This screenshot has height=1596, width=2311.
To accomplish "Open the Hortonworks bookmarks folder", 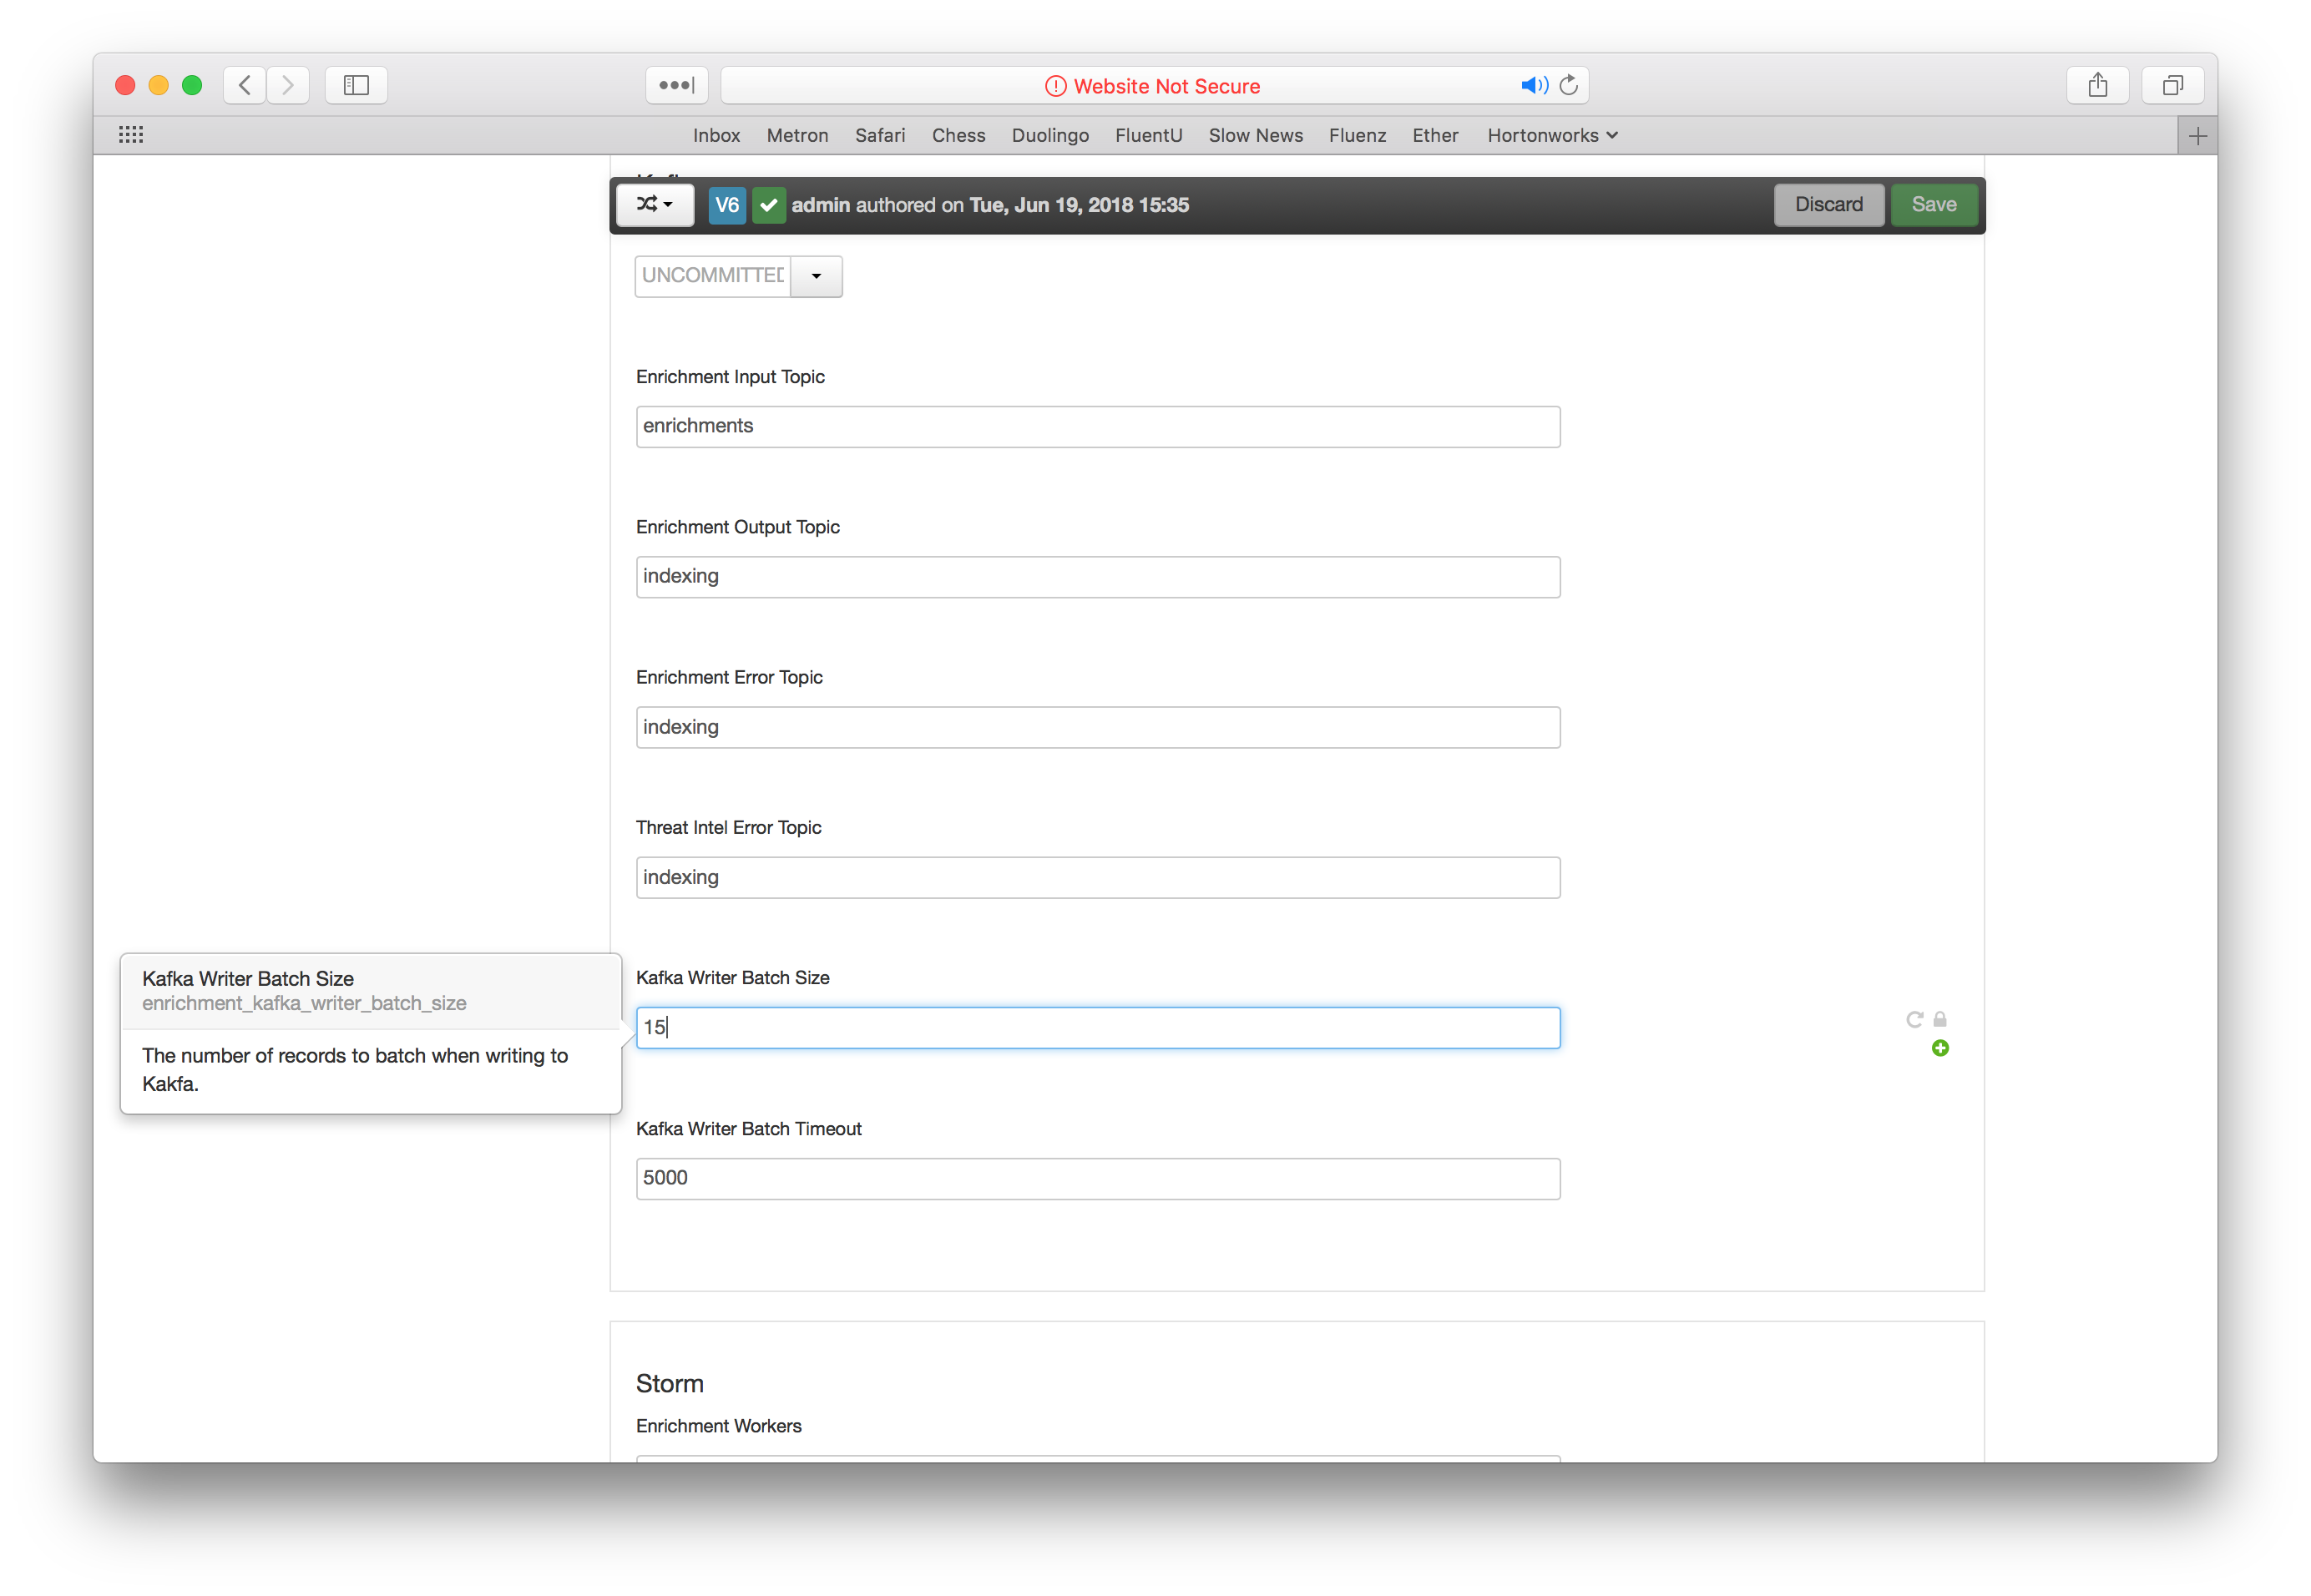I will pos(1551,135).
